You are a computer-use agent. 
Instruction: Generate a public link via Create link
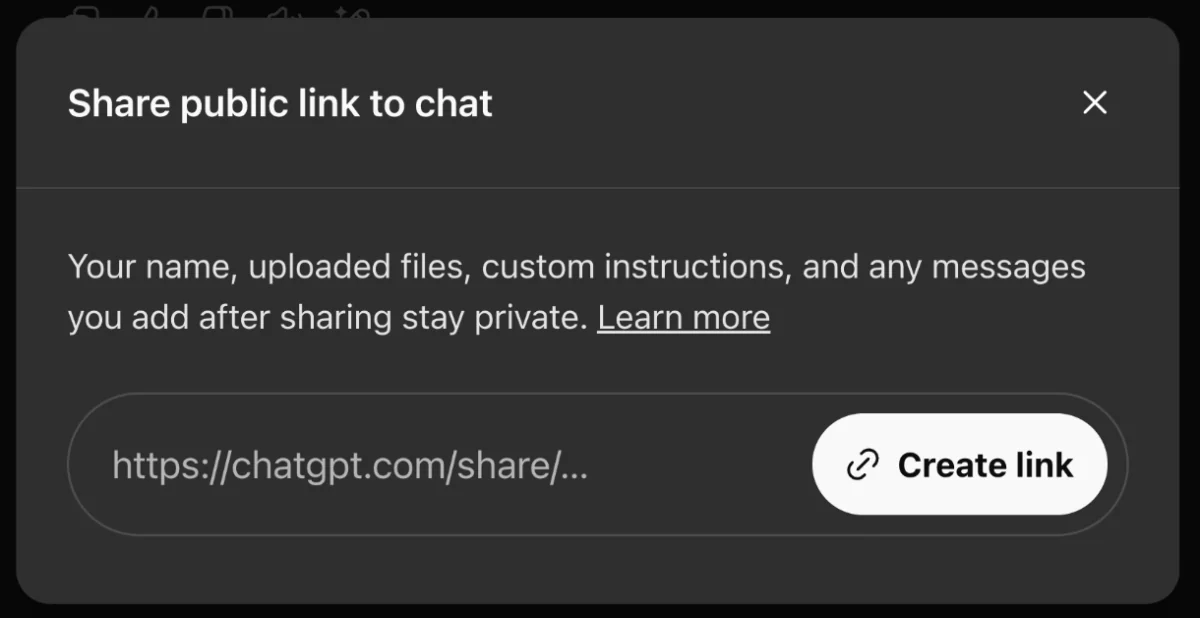point(960,465)
